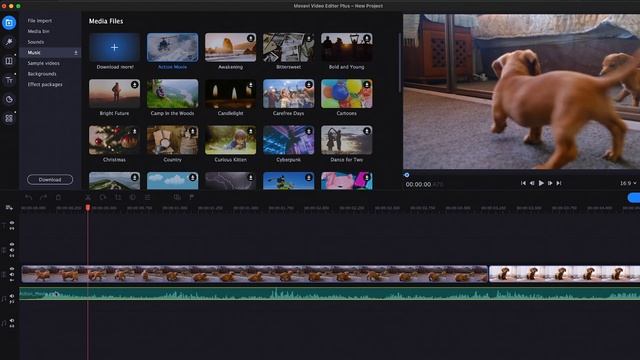Viewport: 640px width, 360px height.
Task: Open the 16:9 aspect ratio dropdown
Action: pos(628,184)
